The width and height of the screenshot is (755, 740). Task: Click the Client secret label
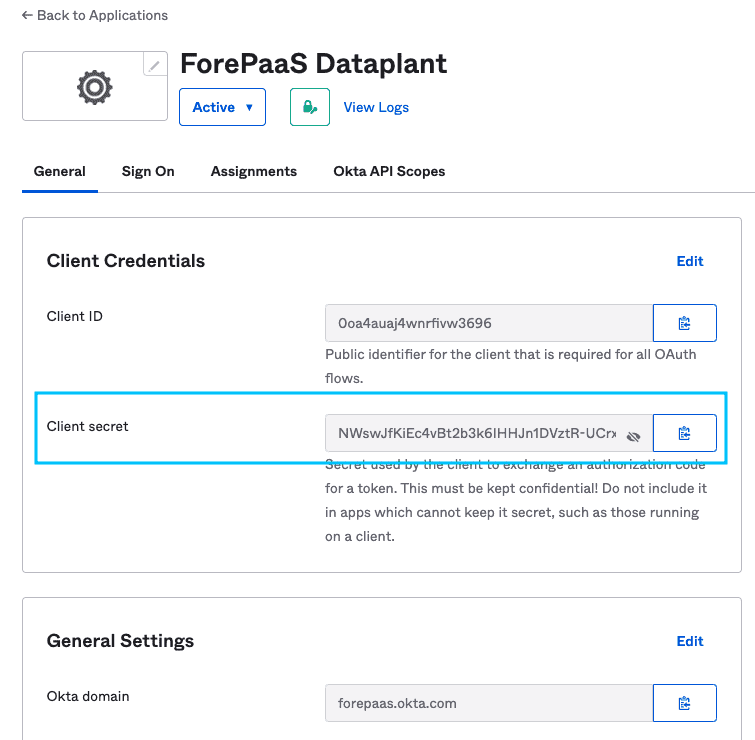[88, 426]
